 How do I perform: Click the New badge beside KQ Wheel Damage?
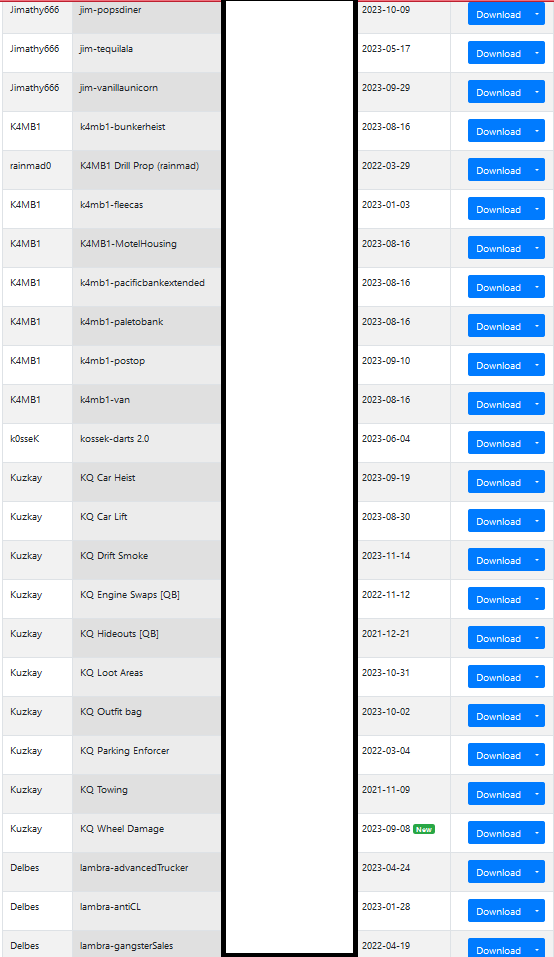pyautogui.click(x=424, y=829)
